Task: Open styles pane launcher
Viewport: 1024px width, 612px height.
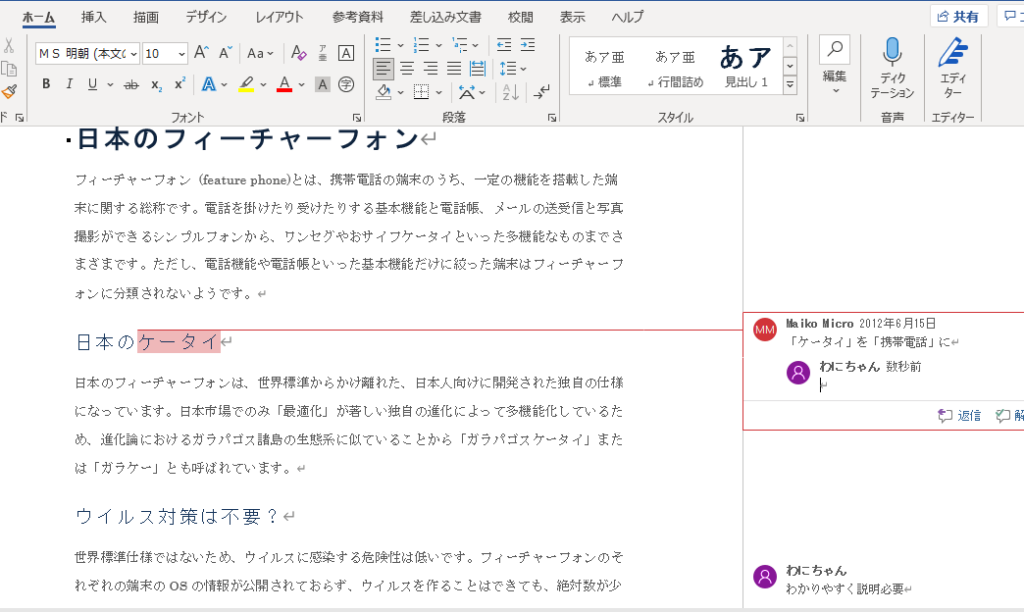Action: click(x=800, y=118)
